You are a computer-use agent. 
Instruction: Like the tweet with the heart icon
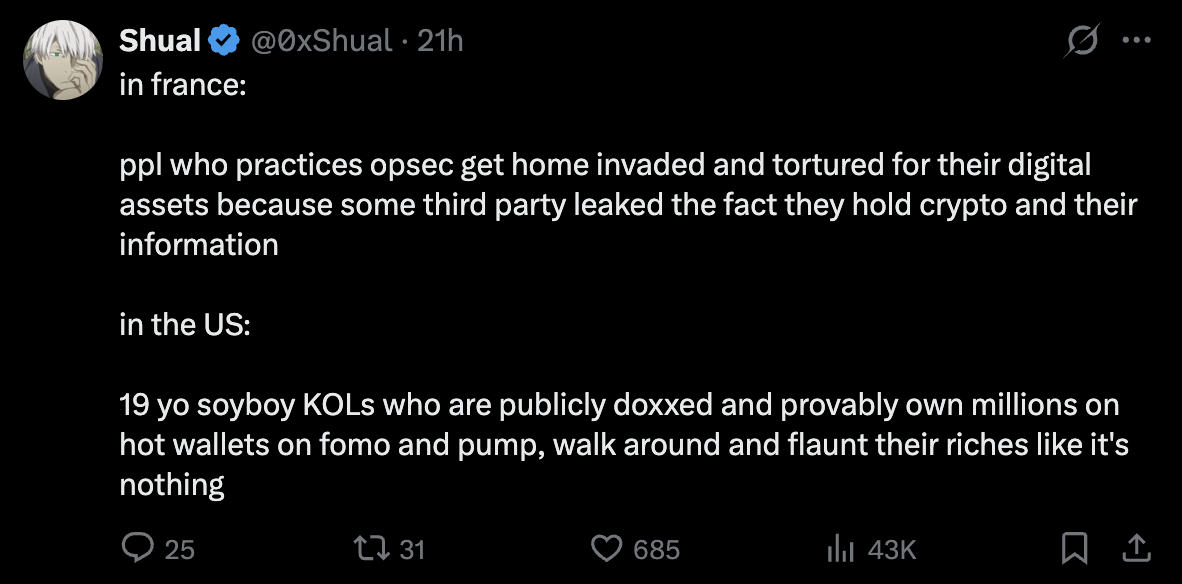[x=606, y=549]
